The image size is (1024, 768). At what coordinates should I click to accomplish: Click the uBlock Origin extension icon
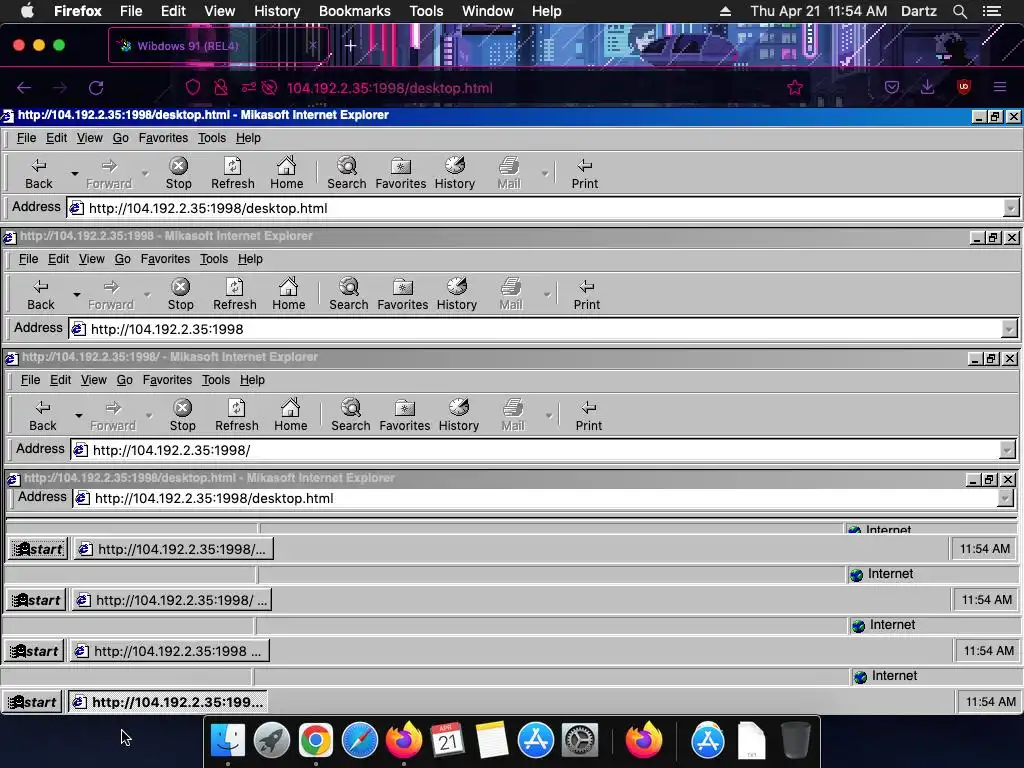[x=963, y=87]
